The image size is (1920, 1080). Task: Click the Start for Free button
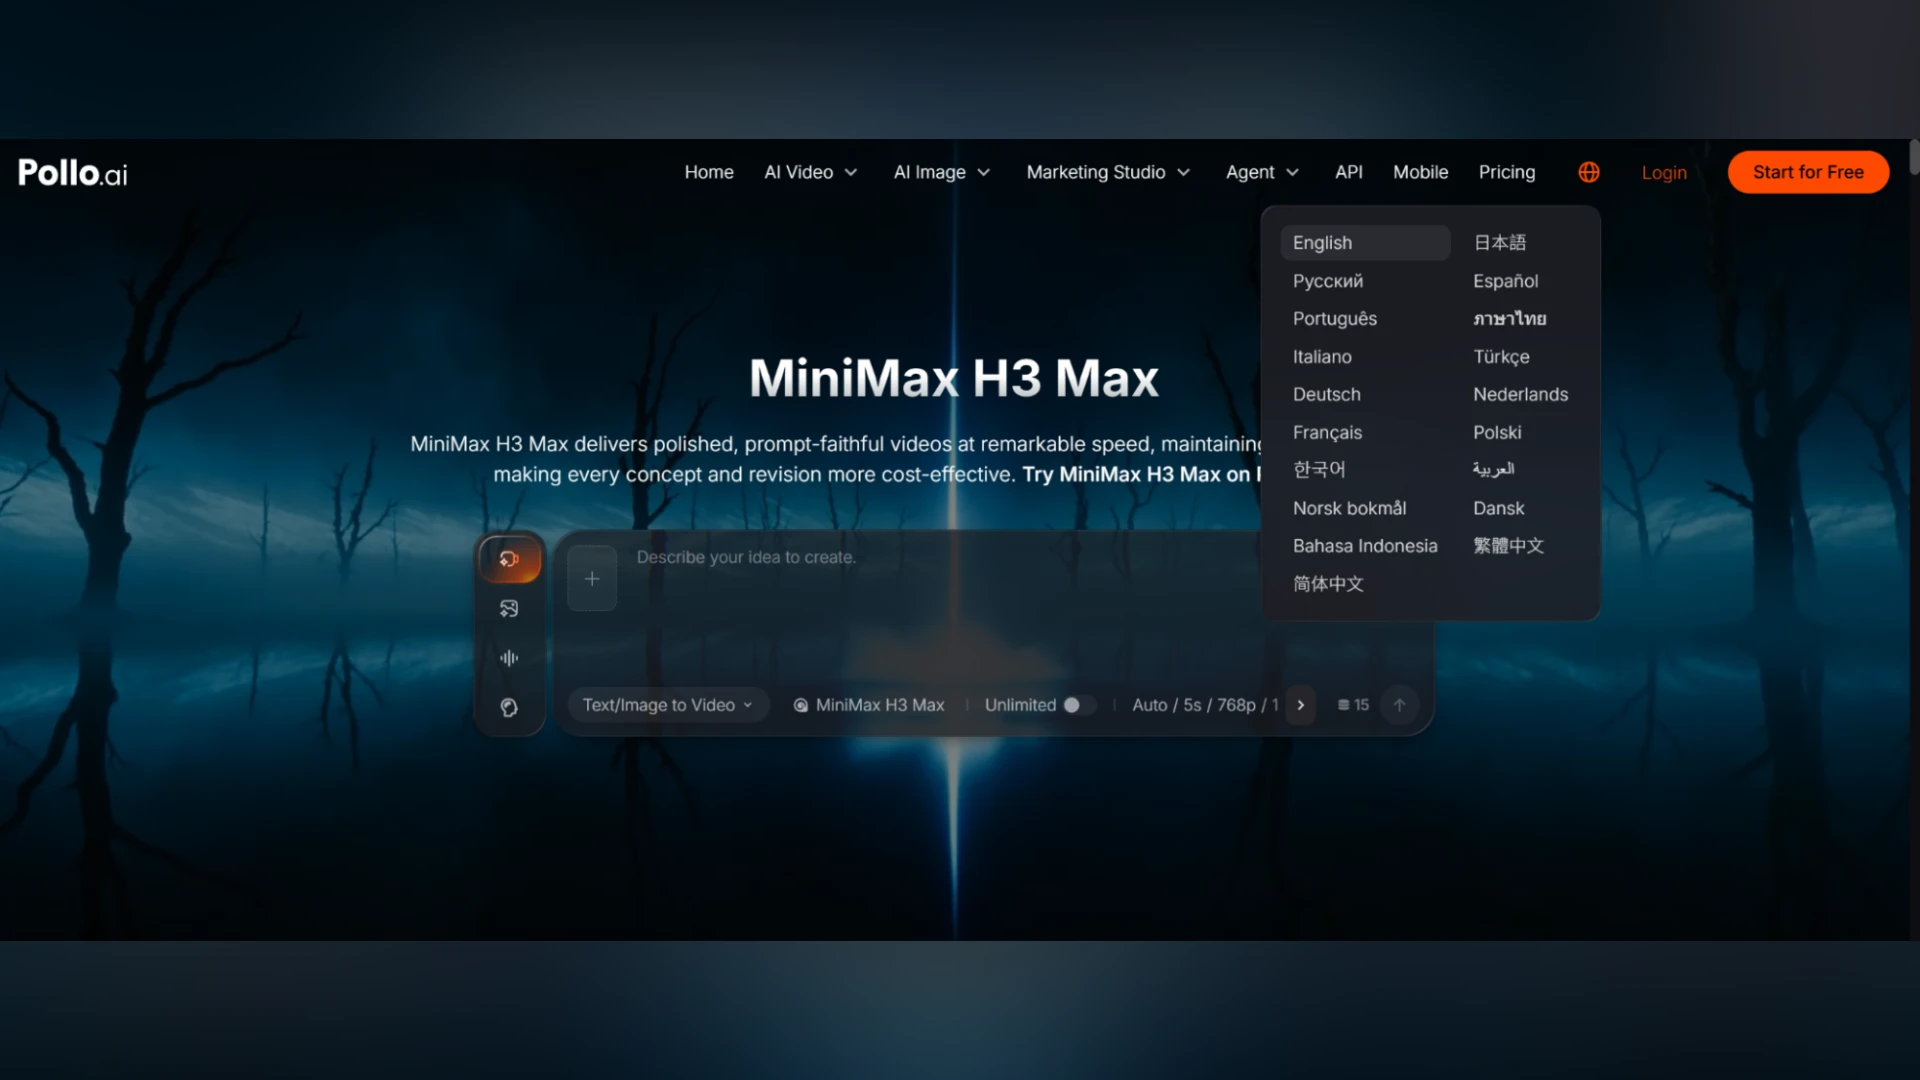pyautogui.click(x=1808, y=172)
